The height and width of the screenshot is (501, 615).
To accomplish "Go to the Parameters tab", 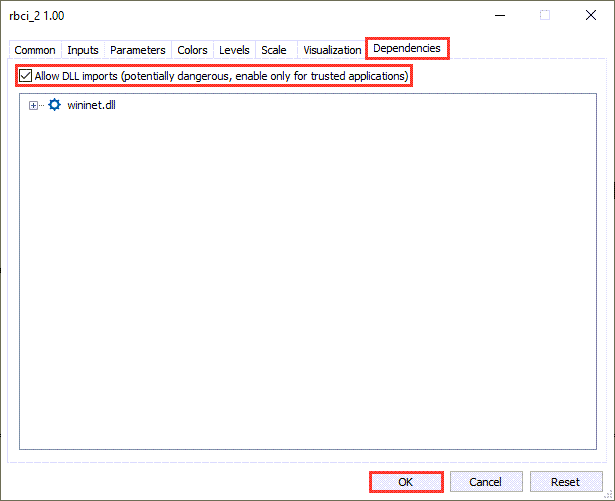I will [x=138, y=50].
